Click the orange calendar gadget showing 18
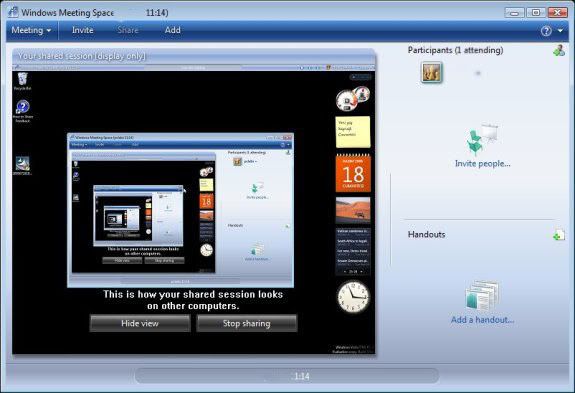 click(x=353, y=173)
